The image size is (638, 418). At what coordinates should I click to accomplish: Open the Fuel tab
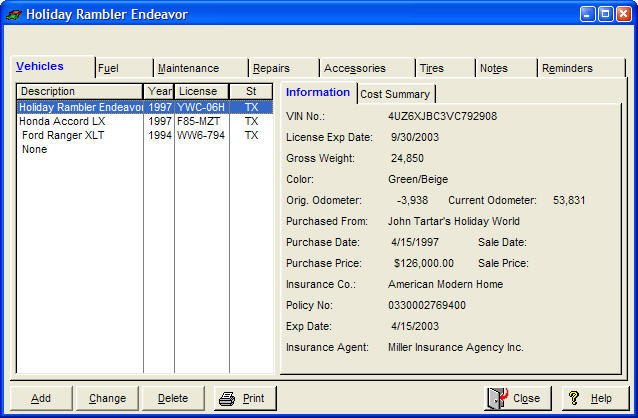coord(108,68)
